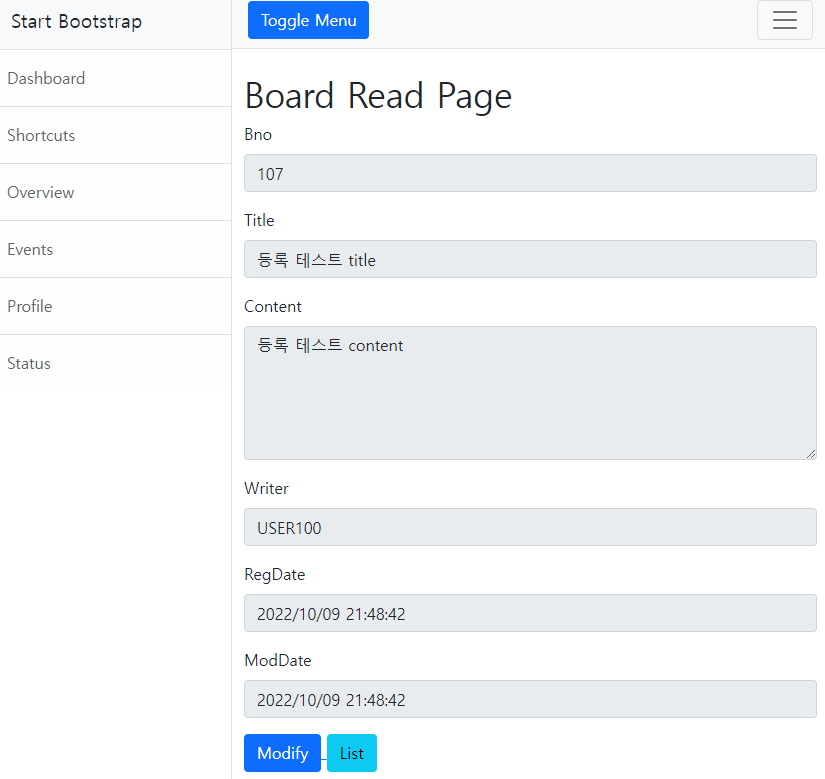Click the Bno field showing 107

point(530,173)
